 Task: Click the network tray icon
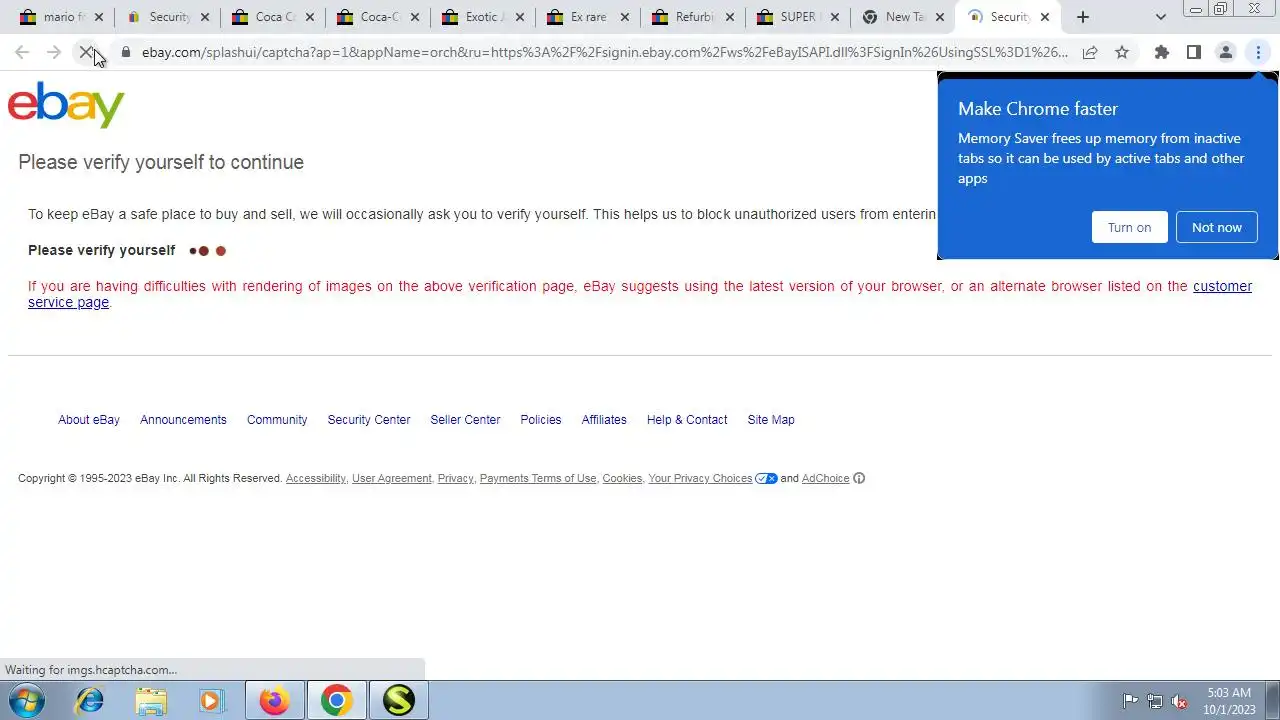coord(1154,701)
